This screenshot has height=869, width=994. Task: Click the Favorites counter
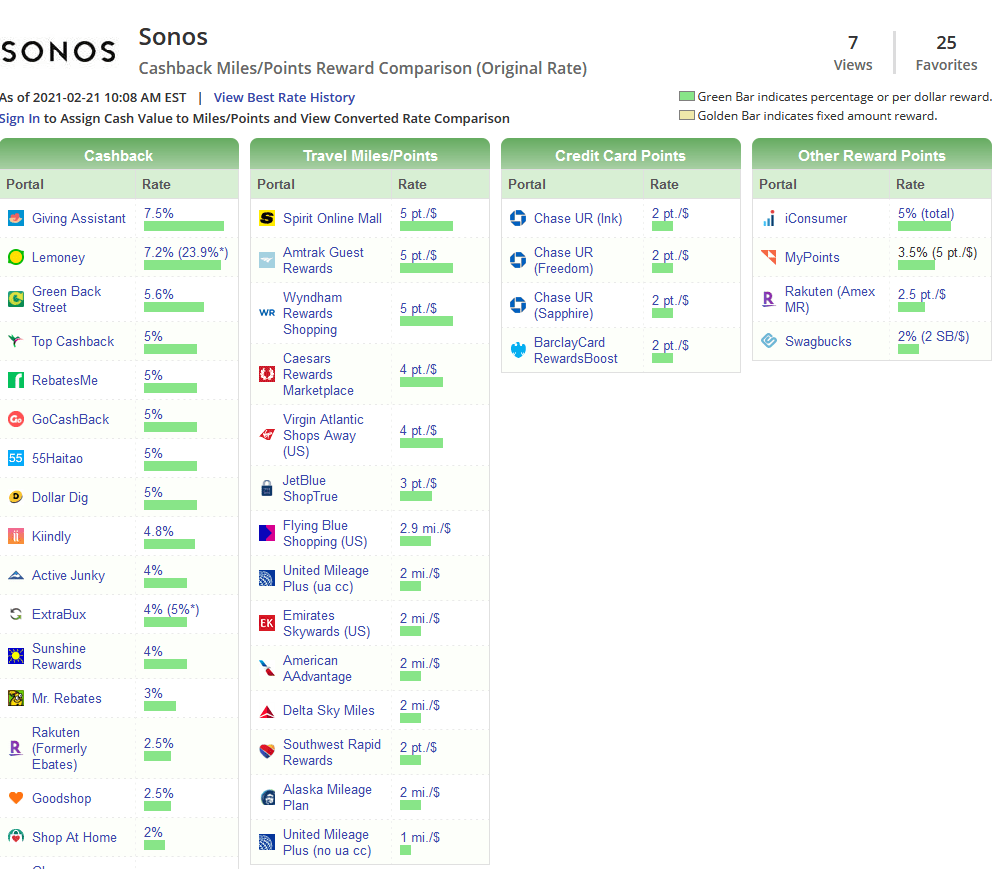click(x=946, y=53)
